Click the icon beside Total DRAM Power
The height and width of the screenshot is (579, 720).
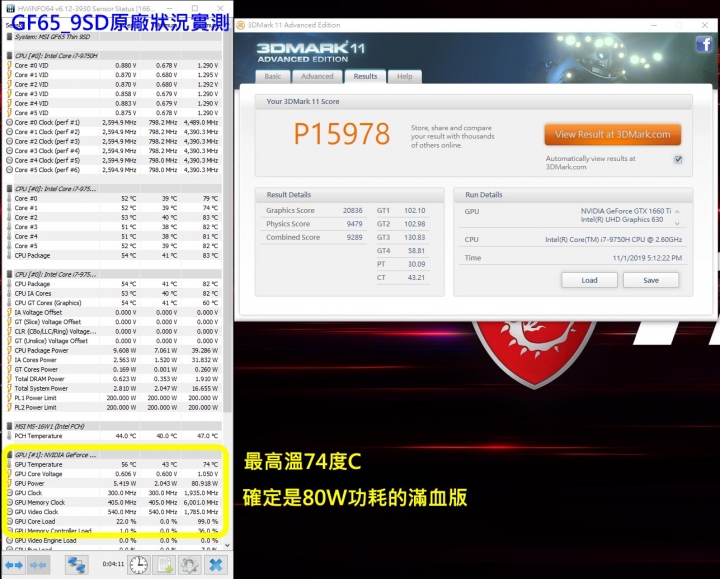tap(9, 379)
